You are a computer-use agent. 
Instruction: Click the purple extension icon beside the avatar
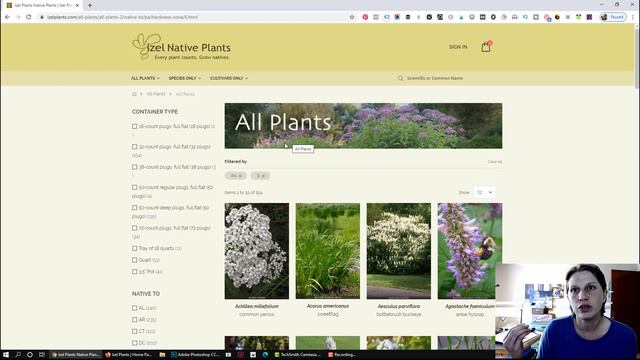[589, 17]
